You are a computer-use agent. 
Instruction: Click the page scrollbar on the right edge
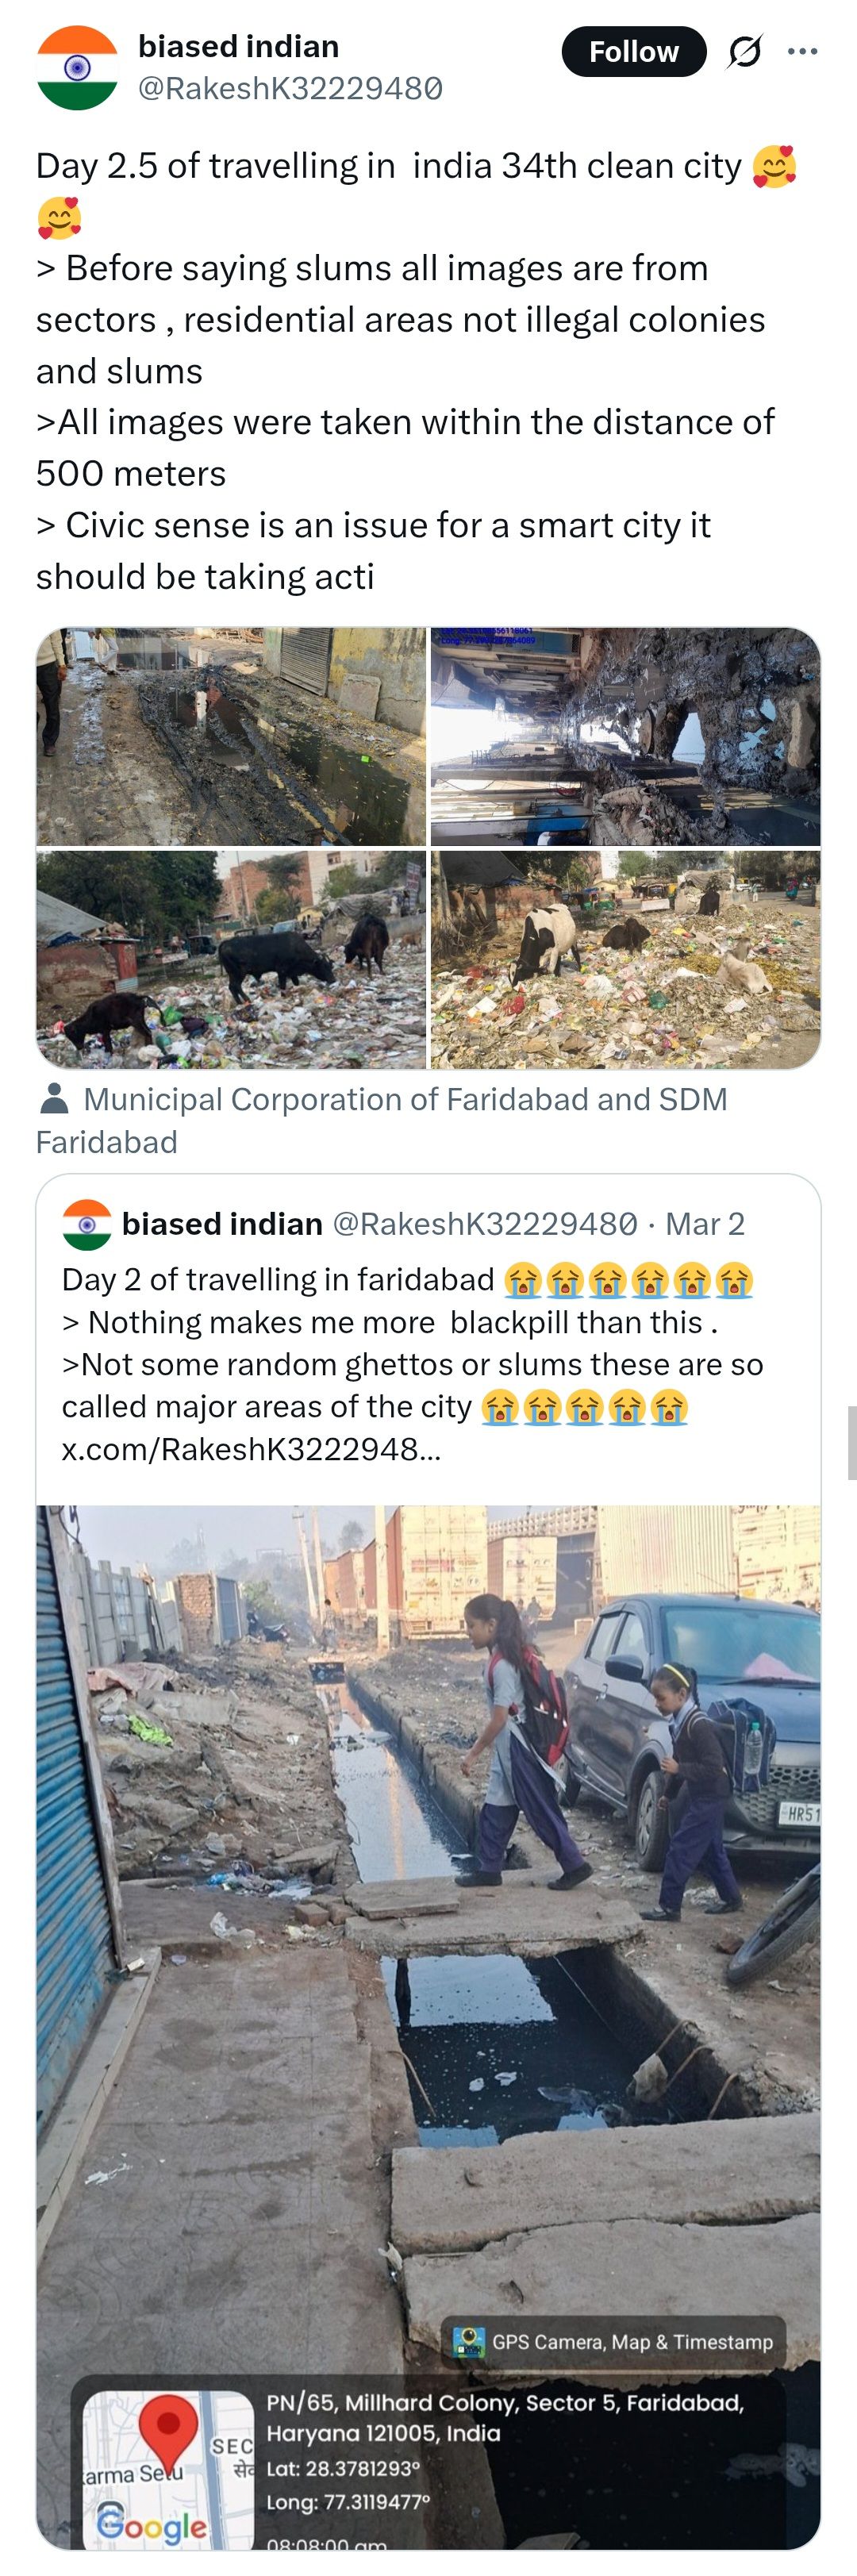tap(851, 1442)
